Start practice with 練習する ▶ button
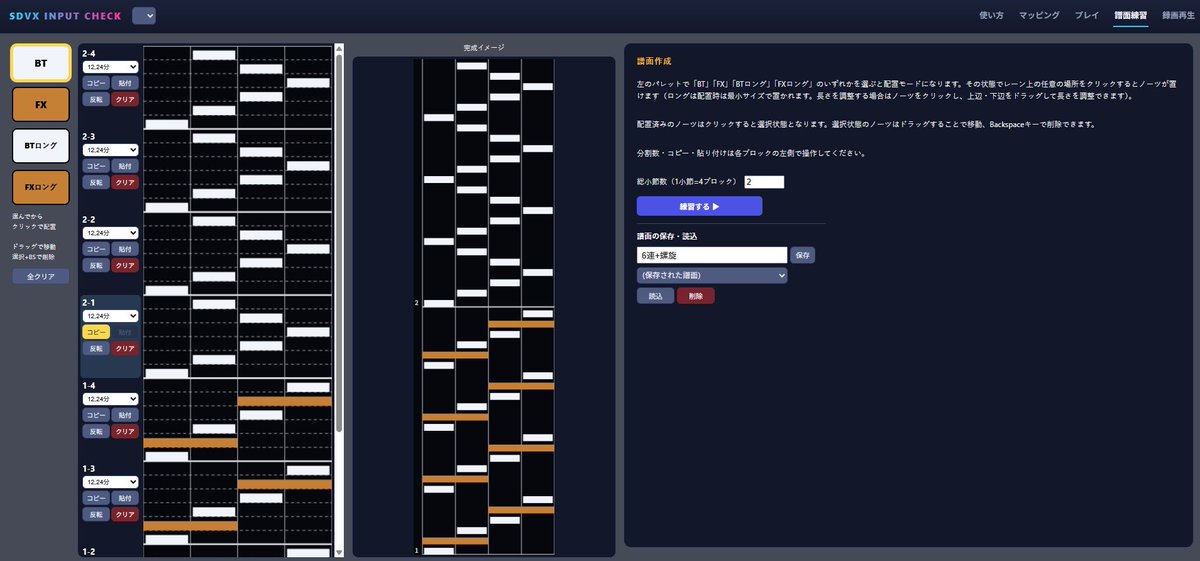The image size is (1200, 561). [699, 206]
